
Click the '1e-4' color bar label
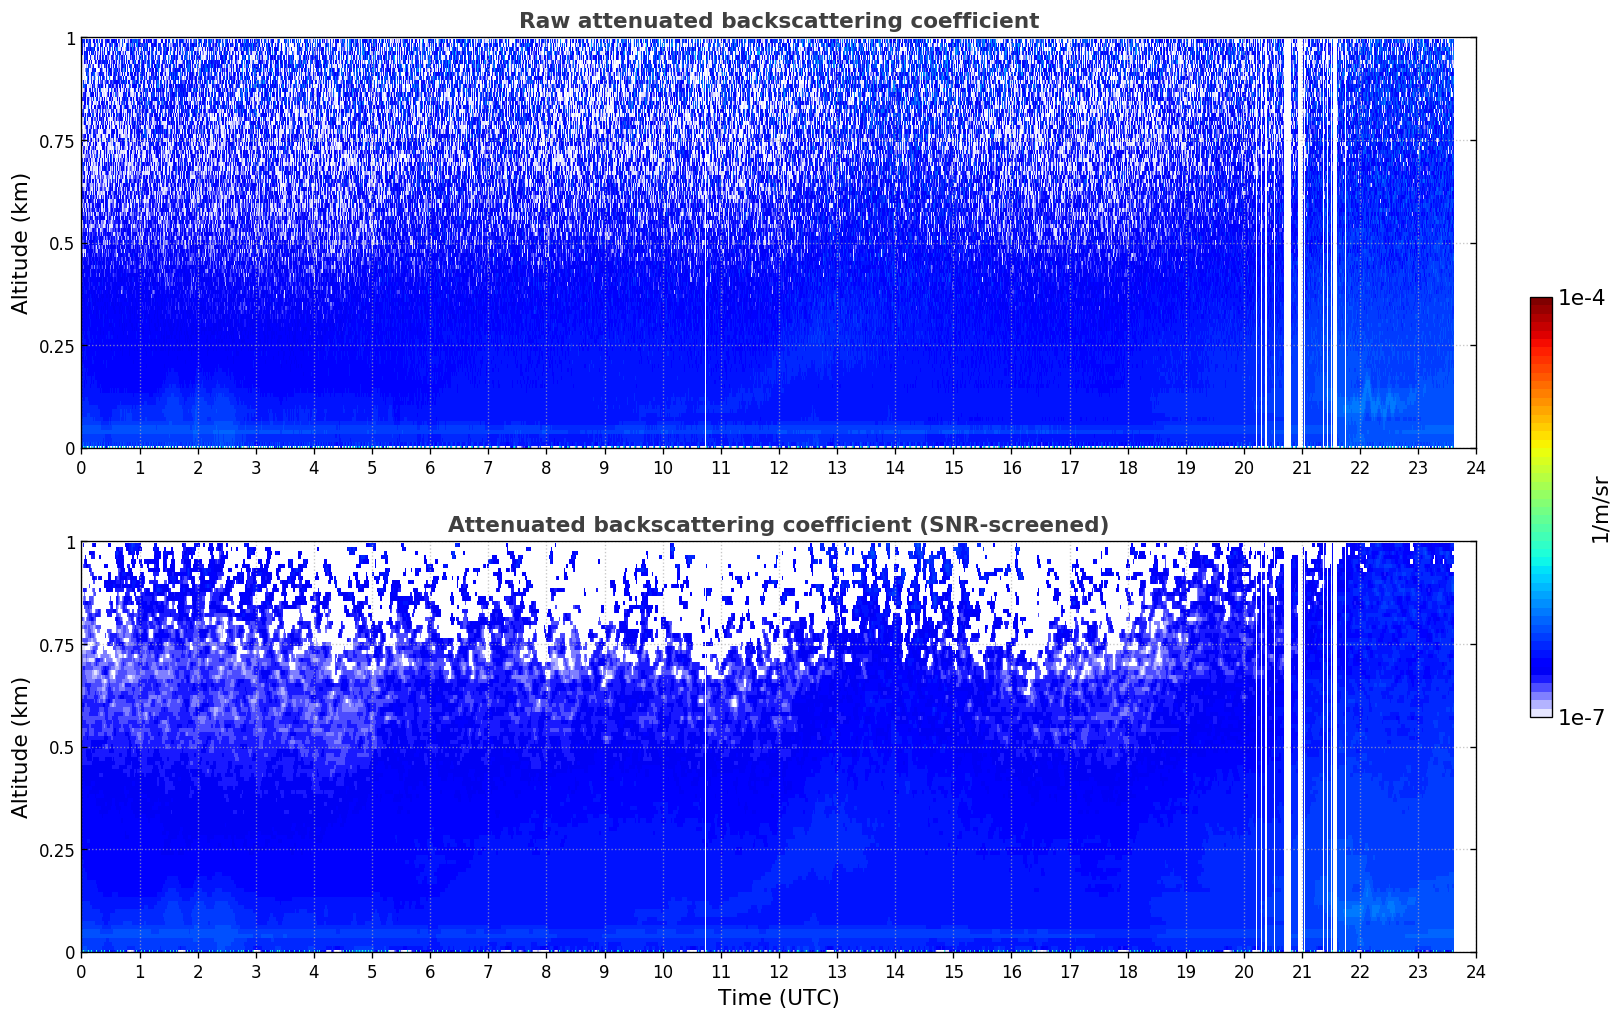(1580, 299)
